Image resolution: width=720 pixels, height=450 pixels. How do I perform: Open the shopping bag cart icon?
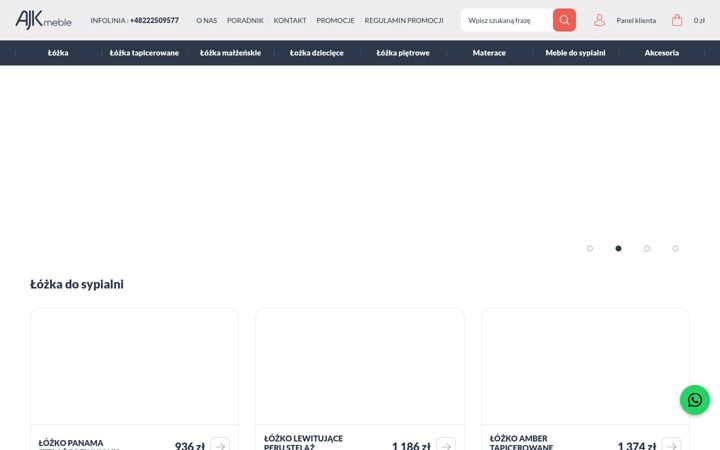pyautogui.click(x=677, y=20)
